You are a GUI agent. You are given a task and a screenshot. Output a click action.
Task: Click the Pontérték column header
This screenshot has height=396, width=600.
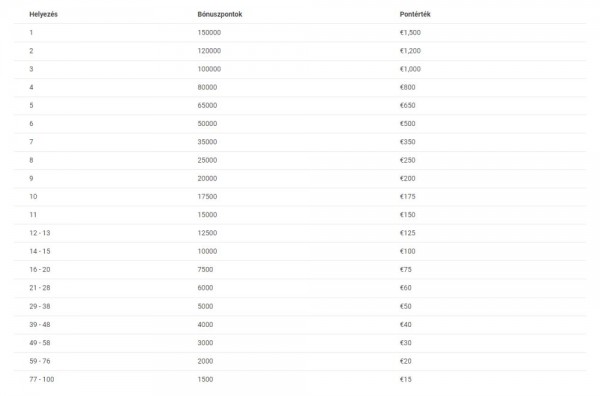pyautogui.click(x=415, y=14)
